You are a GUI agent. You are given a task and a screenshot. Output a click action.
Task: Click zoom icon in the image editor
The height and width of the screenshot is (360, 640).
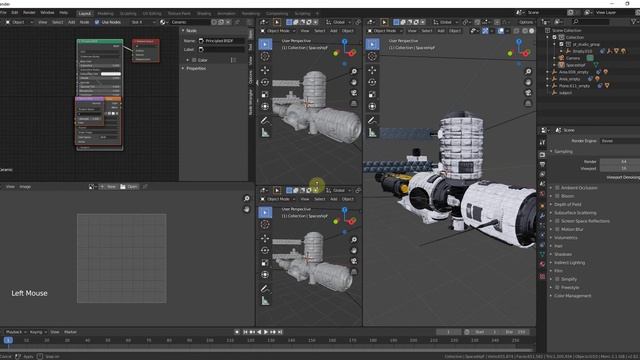[x=247, y=198]
